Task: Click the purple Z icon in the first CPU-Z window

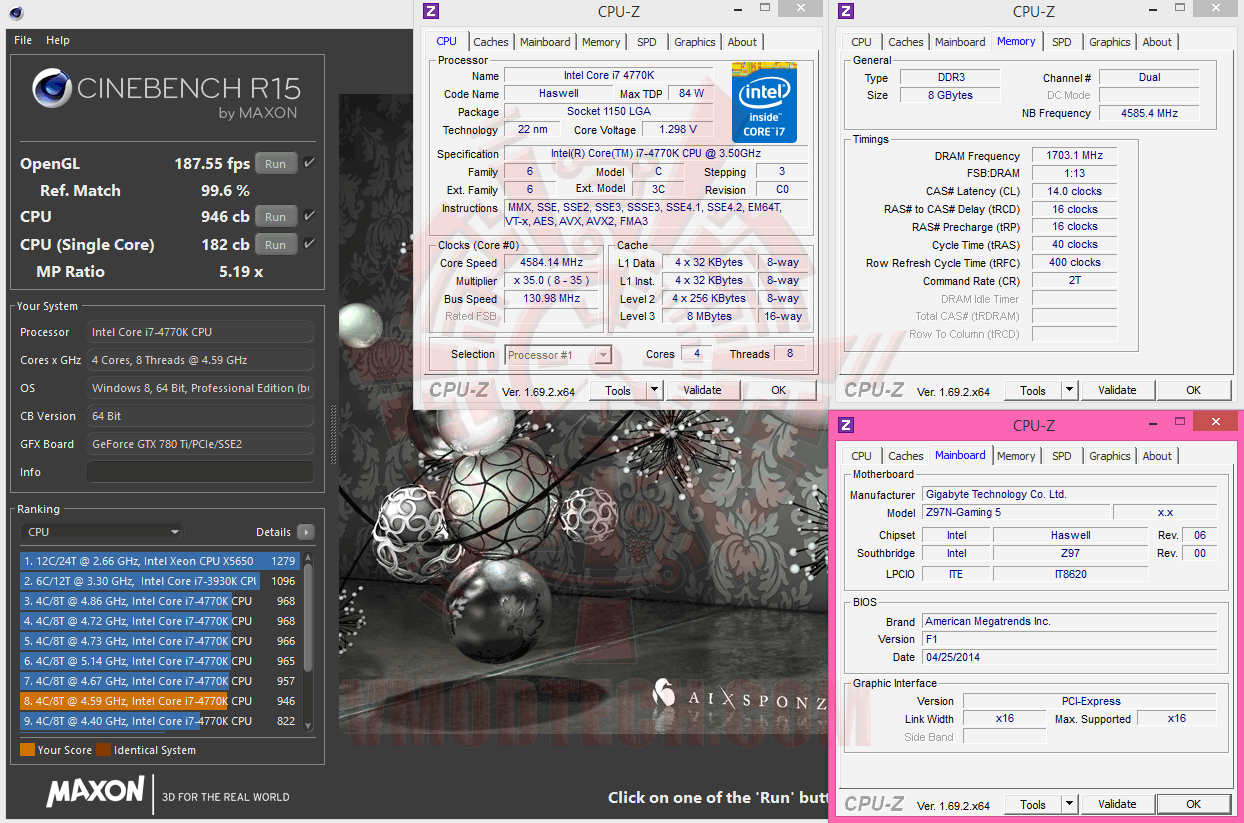Action: 431,11
